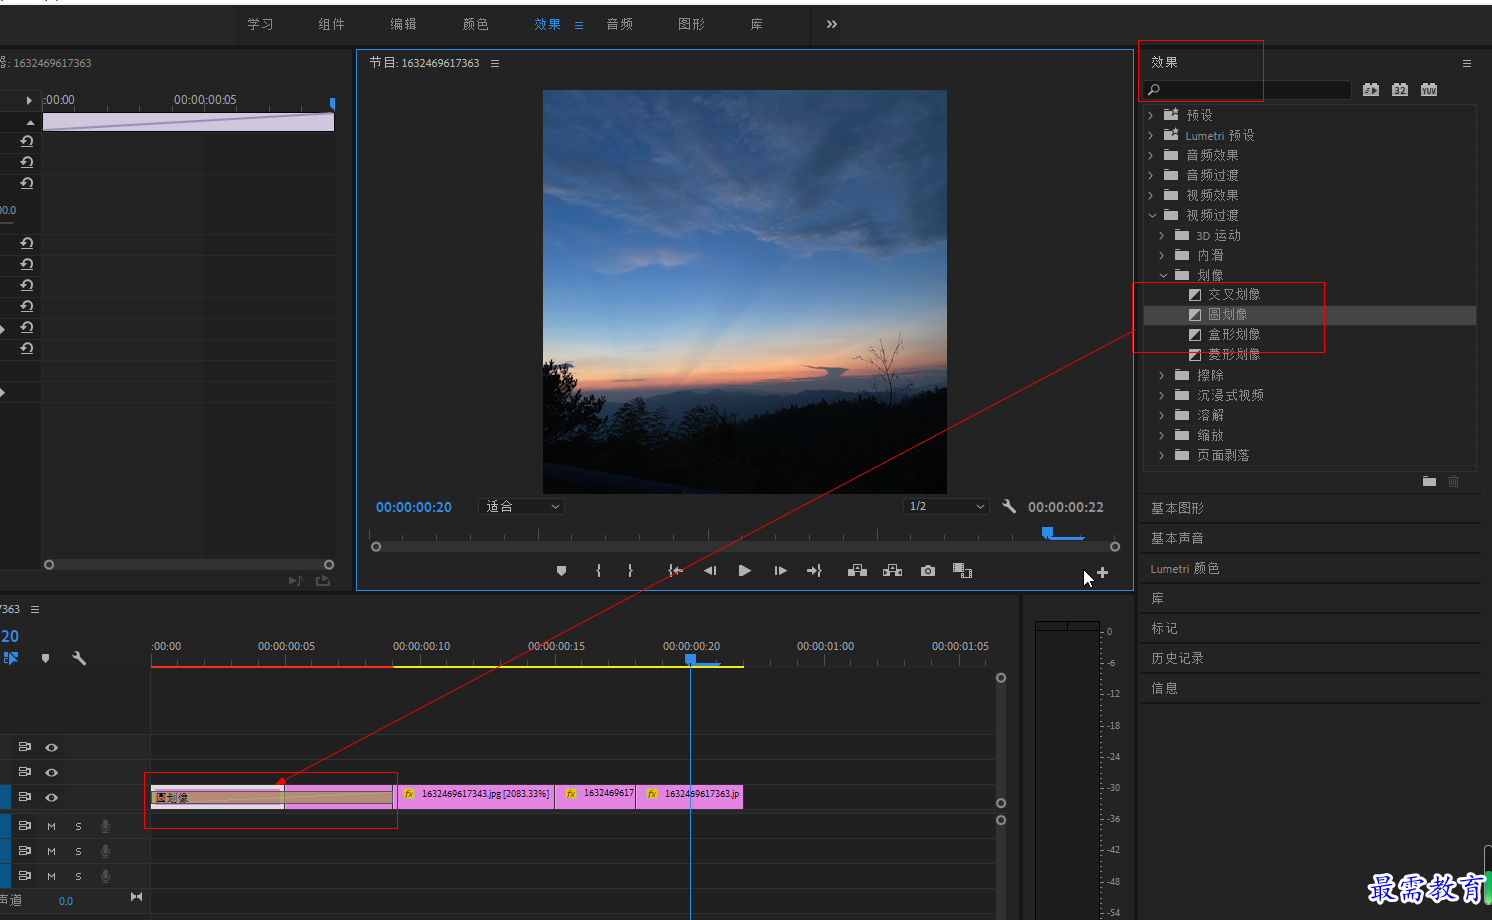Screen dimensions: 1492x920
Task: Open effects panel hamburger menu
Action: point(1467,63)
